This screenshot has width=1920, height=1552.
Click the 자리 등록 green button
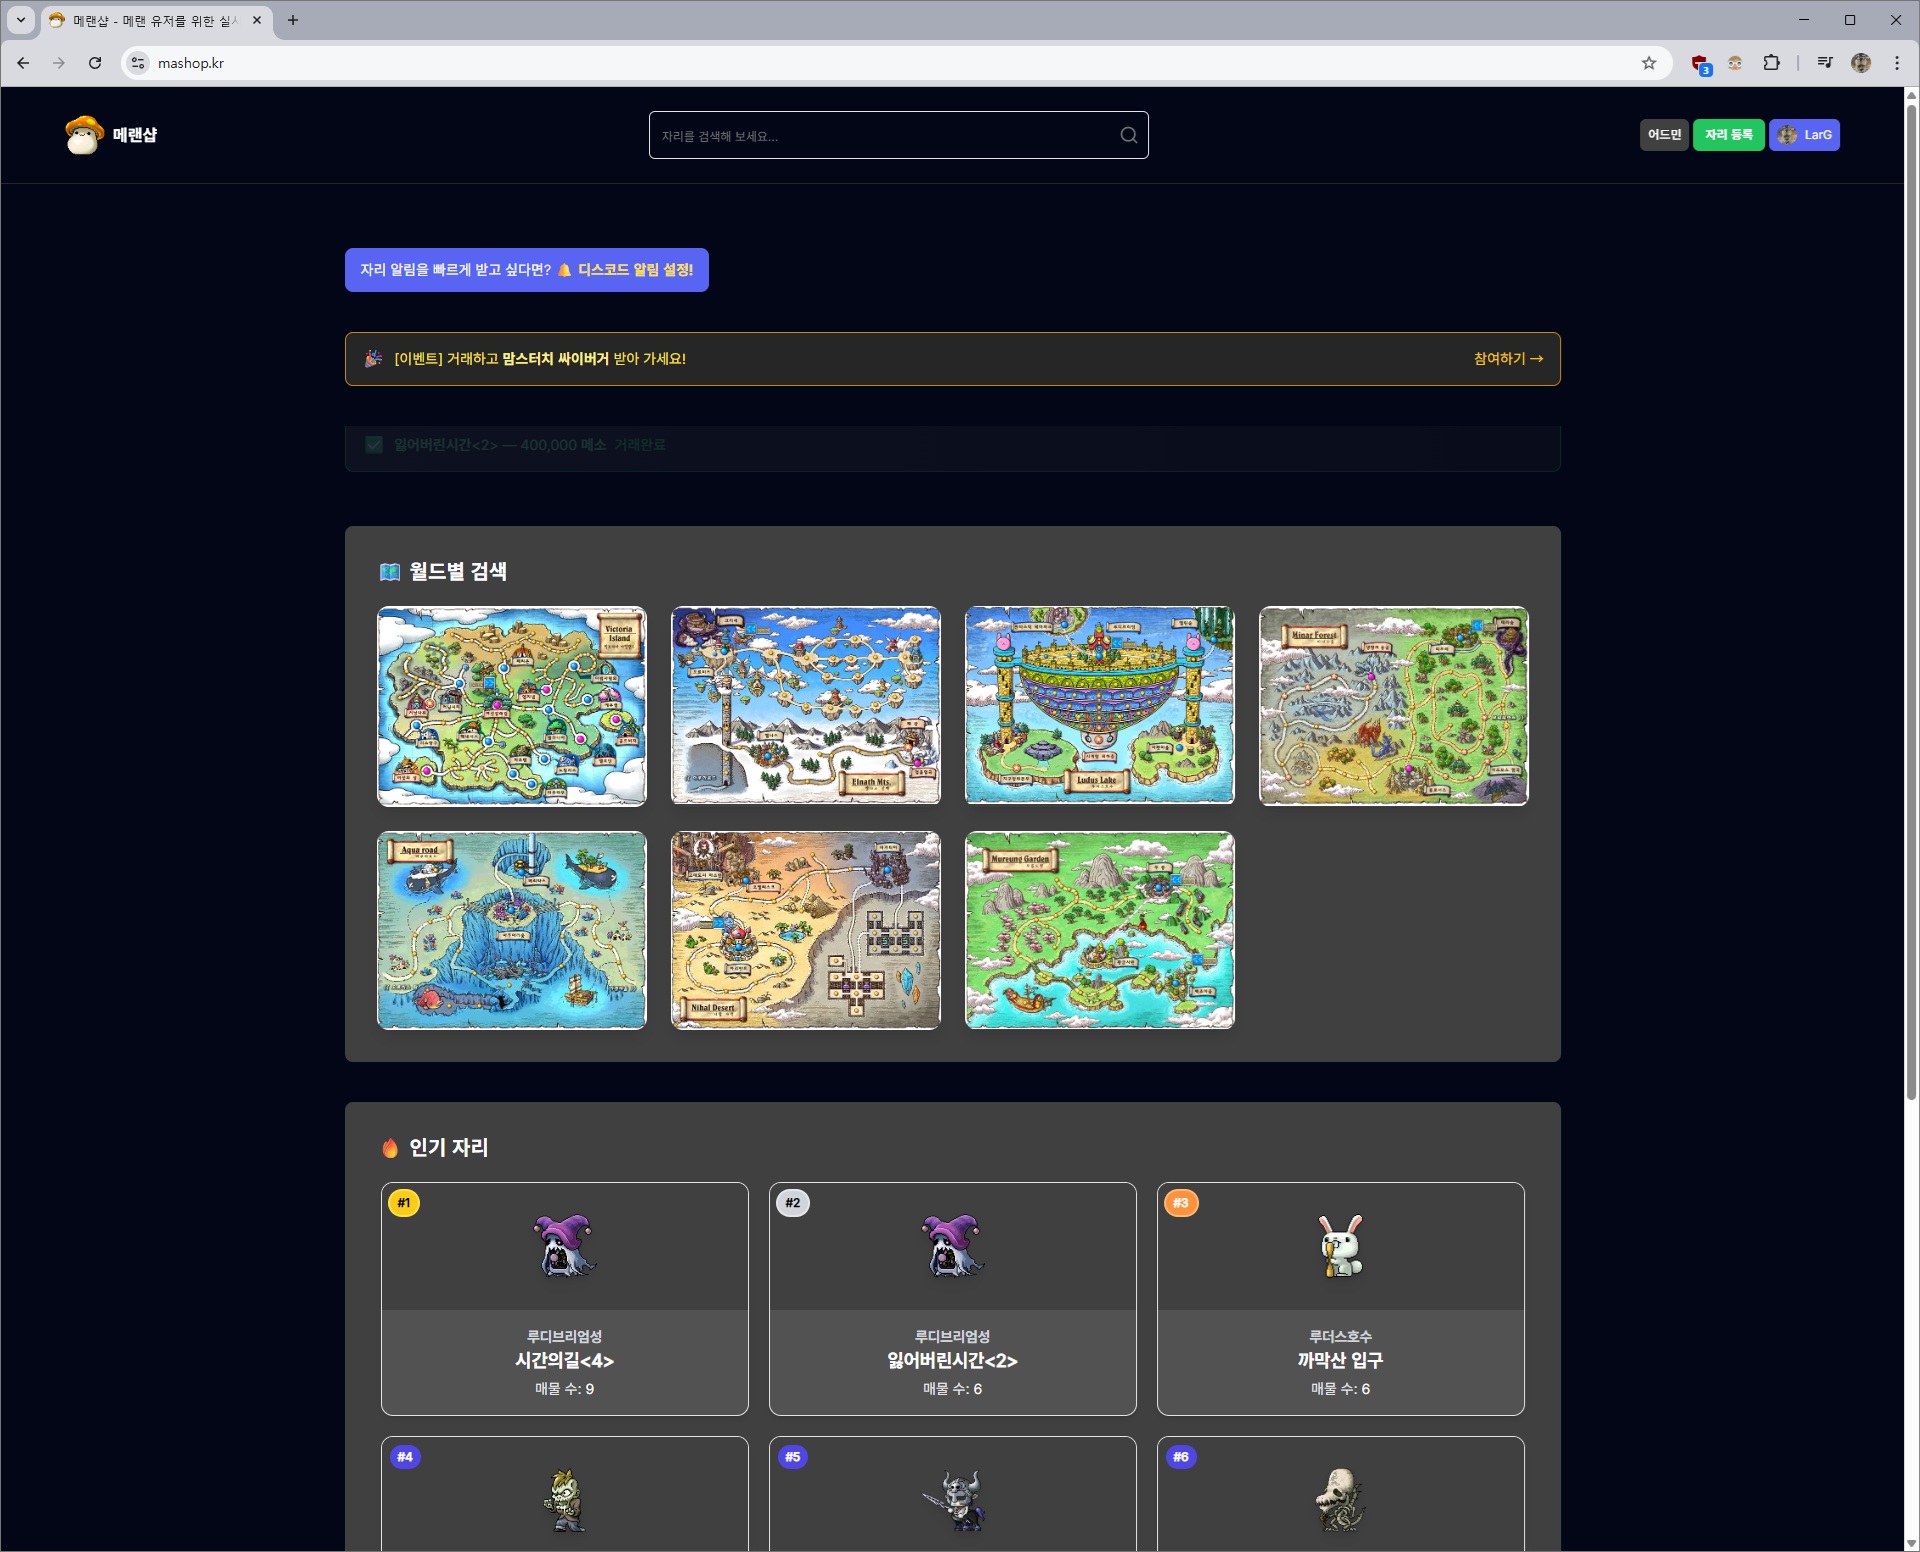pyautogui.click(x=1728, y=135)
